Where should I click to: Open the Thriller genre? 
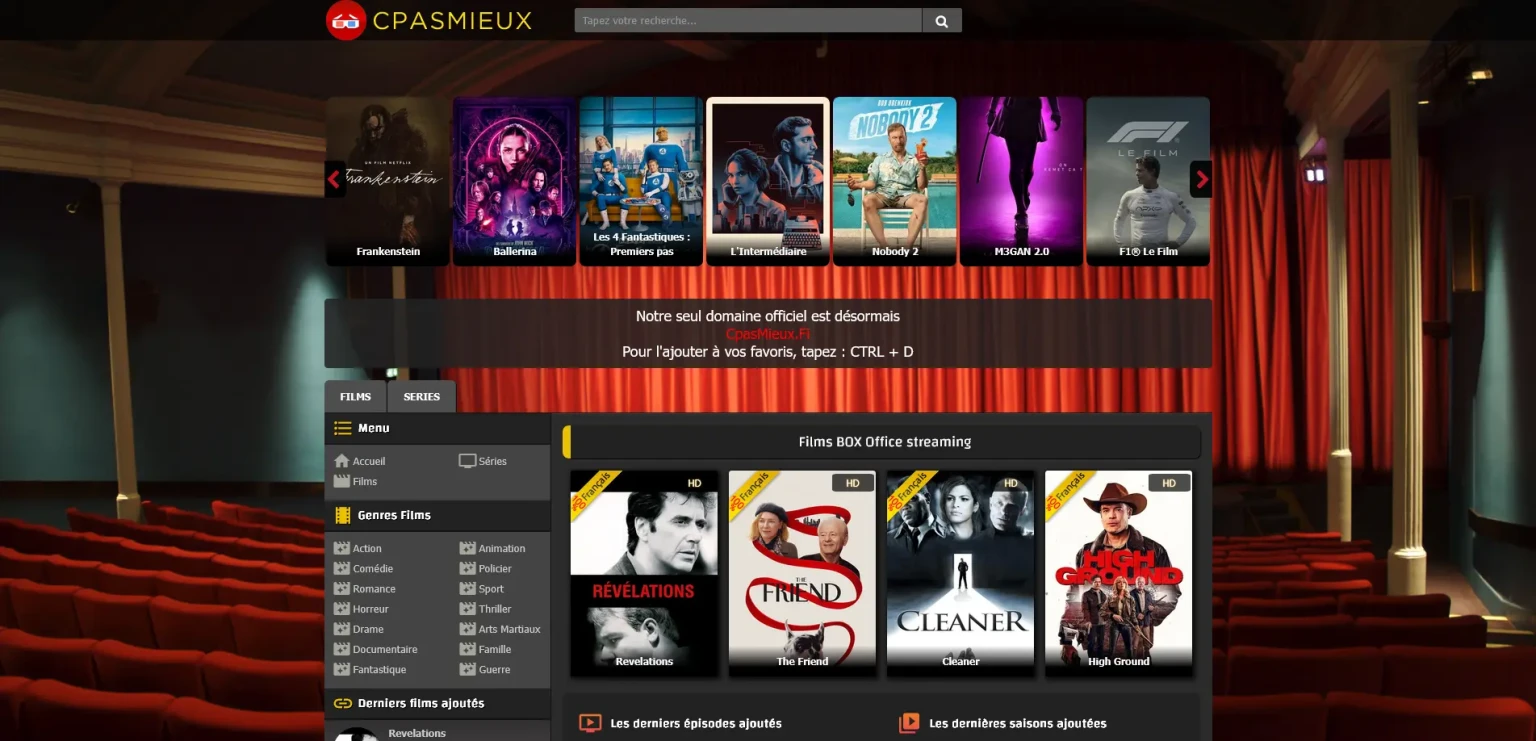(x=495, y=609)
